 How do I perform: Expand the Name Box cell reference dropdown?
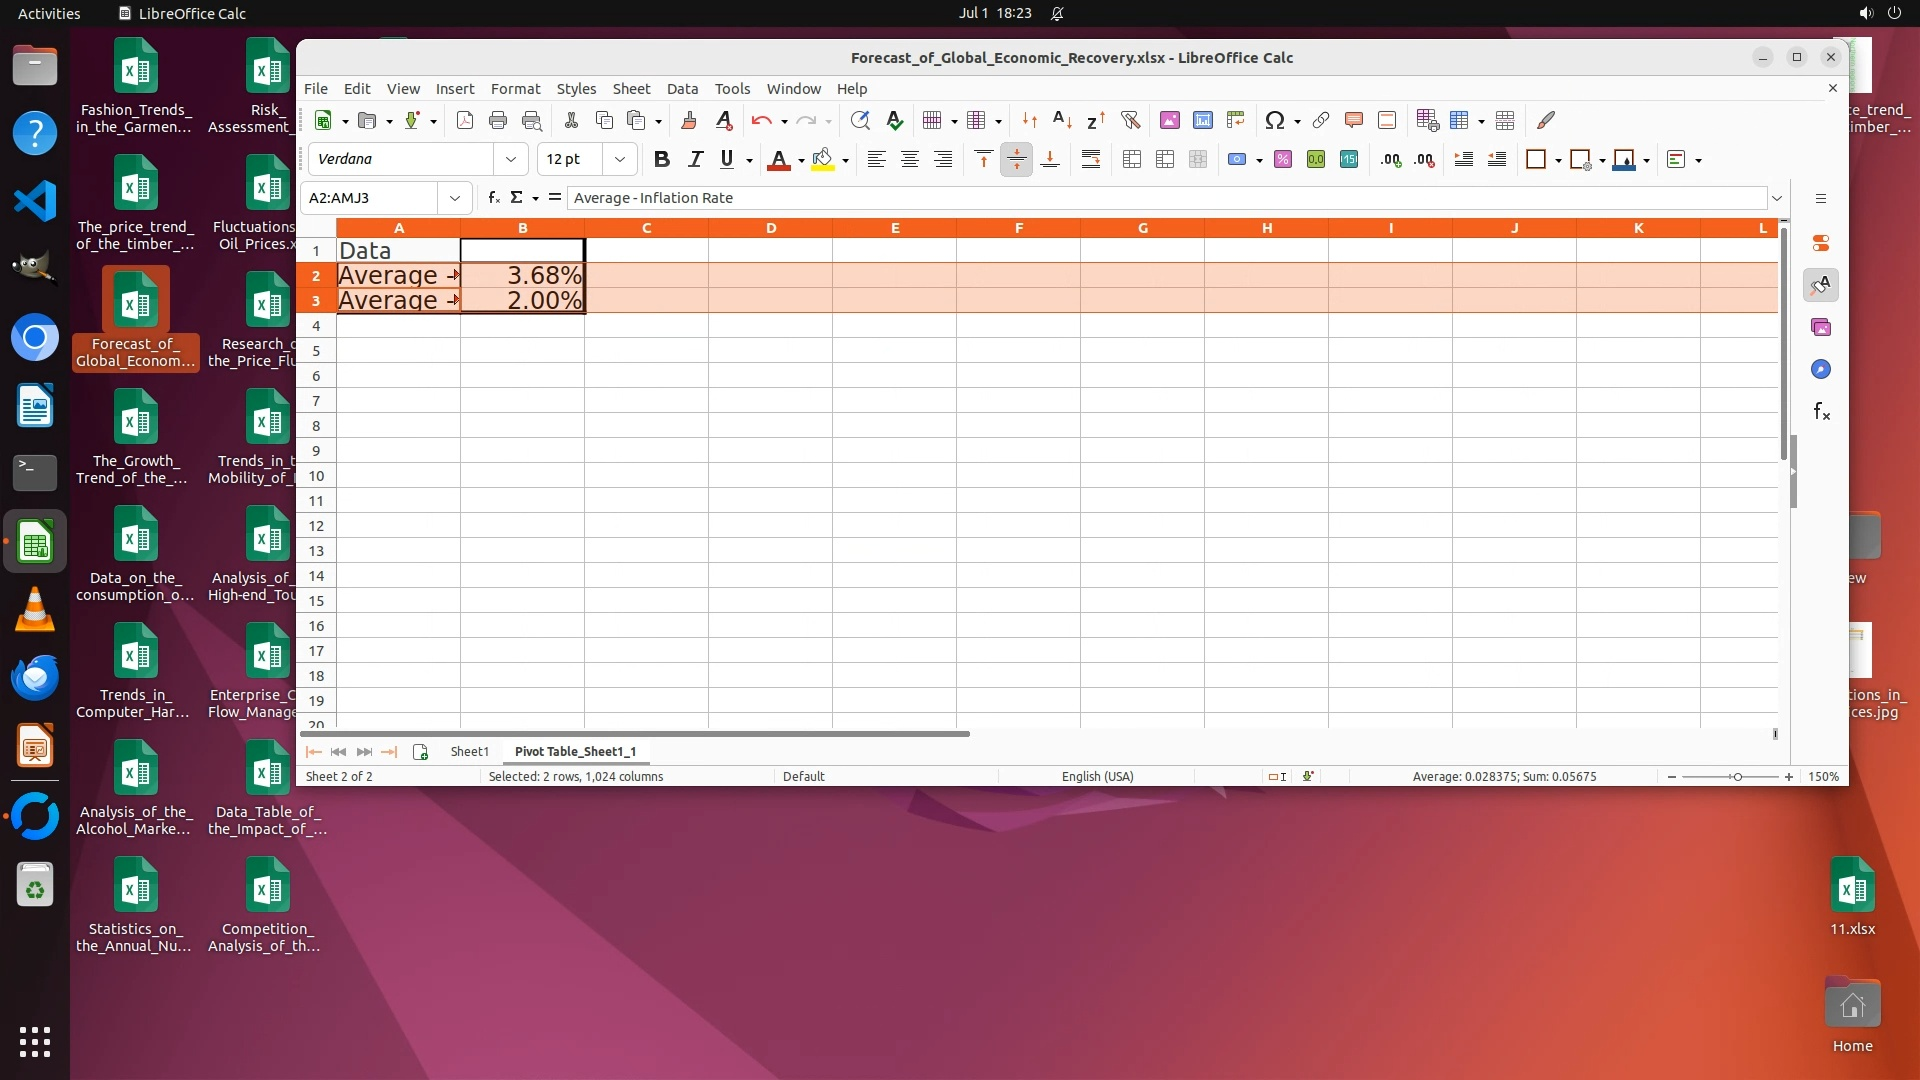point(455,198)
